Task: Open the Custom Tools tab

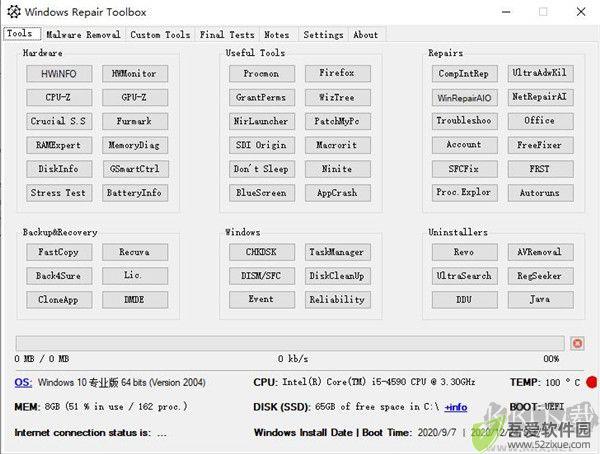Action: pyautogui.click(x=160, y=34)
